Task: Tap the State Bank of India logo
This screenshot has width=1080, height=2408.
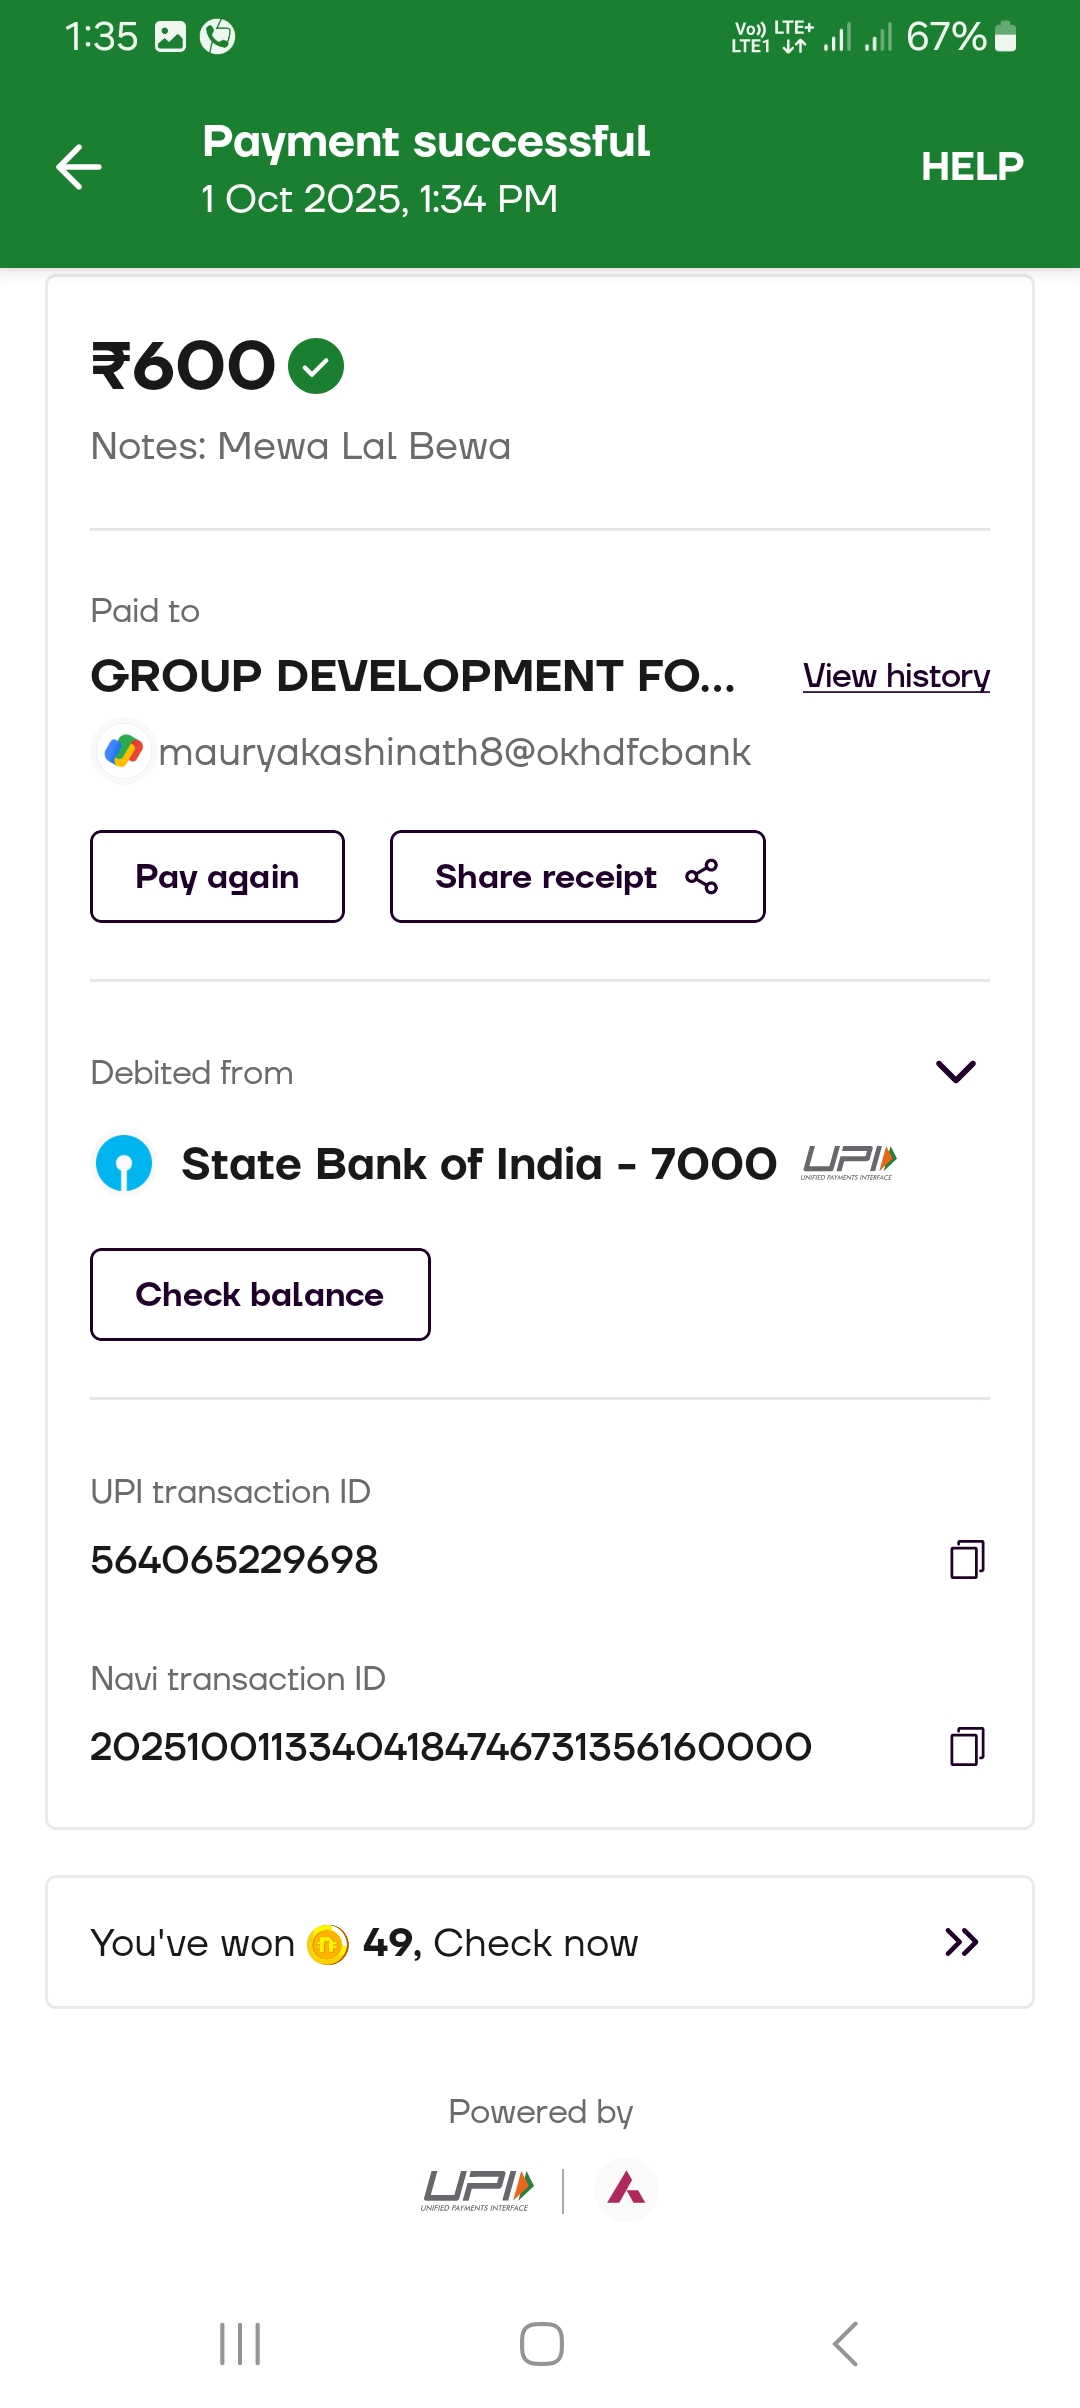Action: click(124, 1164)
